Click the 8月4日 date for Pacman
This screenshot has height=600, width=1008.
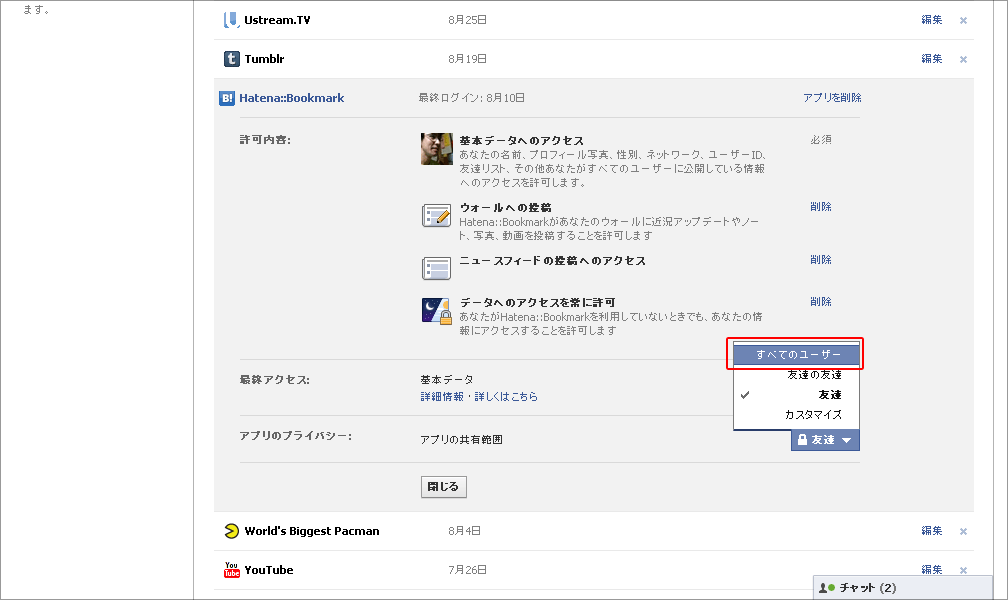[465, 531]
